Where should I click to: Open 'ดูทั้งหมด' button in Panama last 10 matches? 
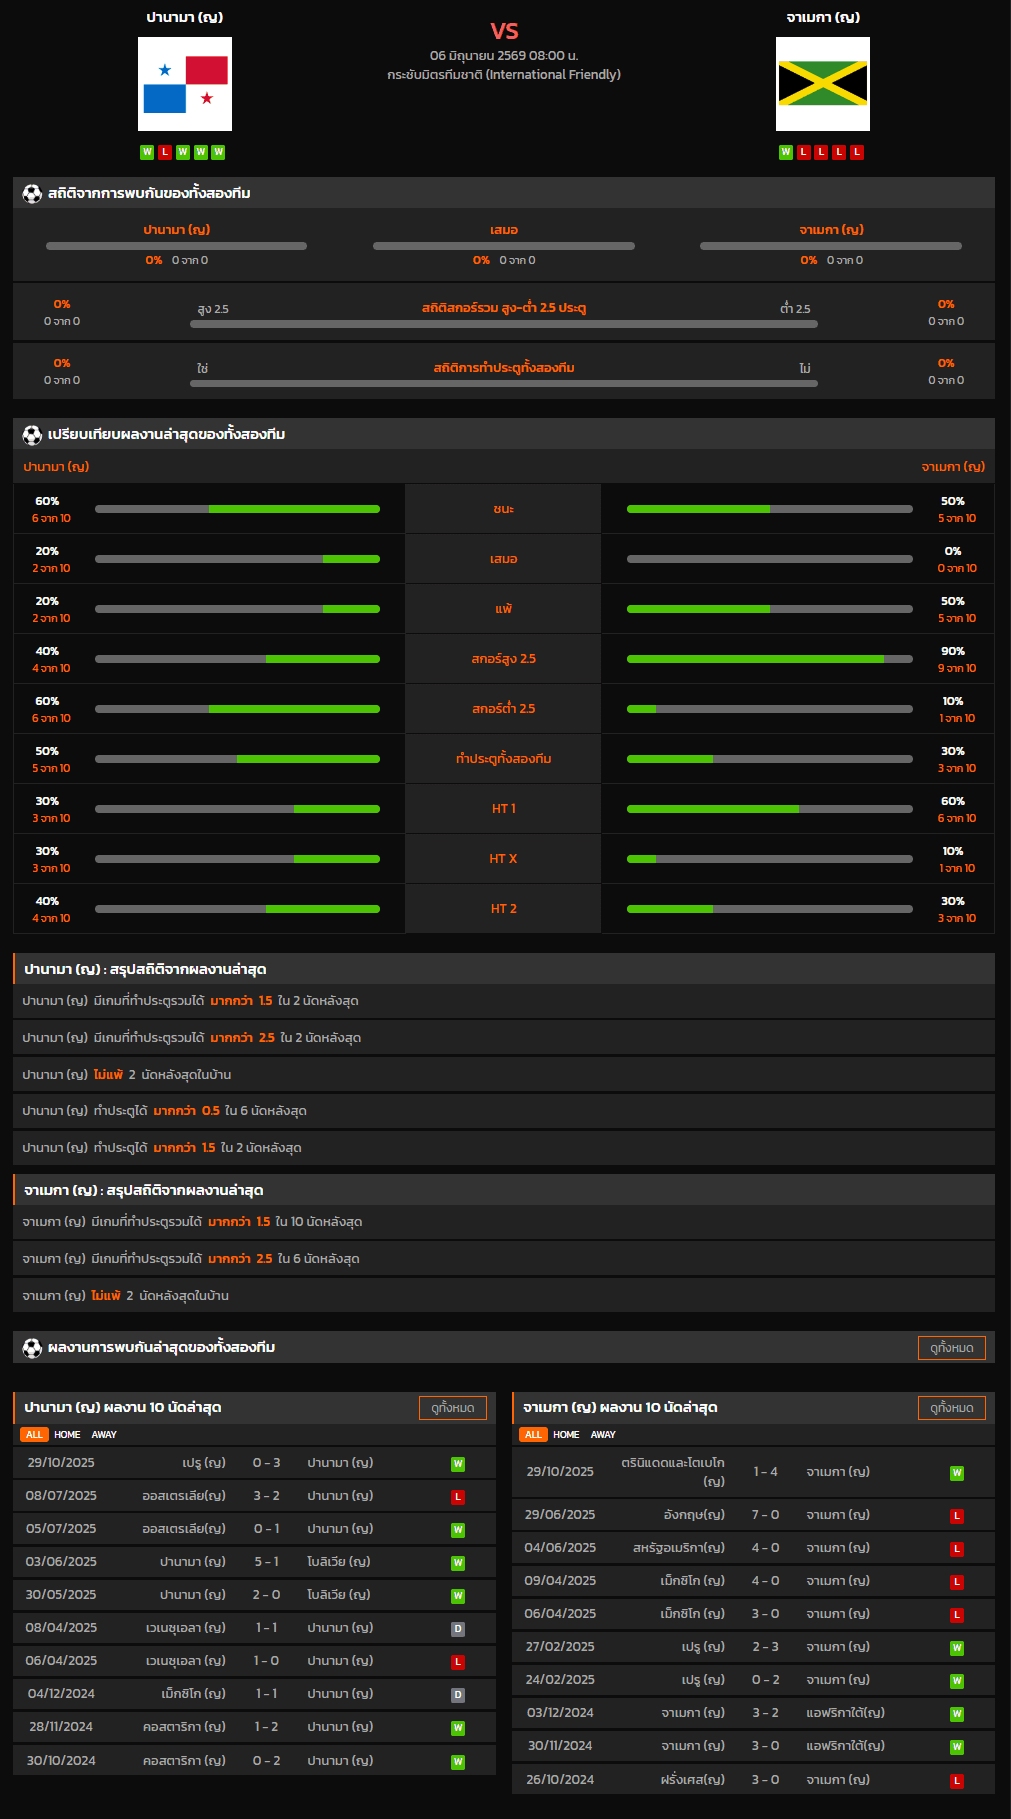point(453,1408)
